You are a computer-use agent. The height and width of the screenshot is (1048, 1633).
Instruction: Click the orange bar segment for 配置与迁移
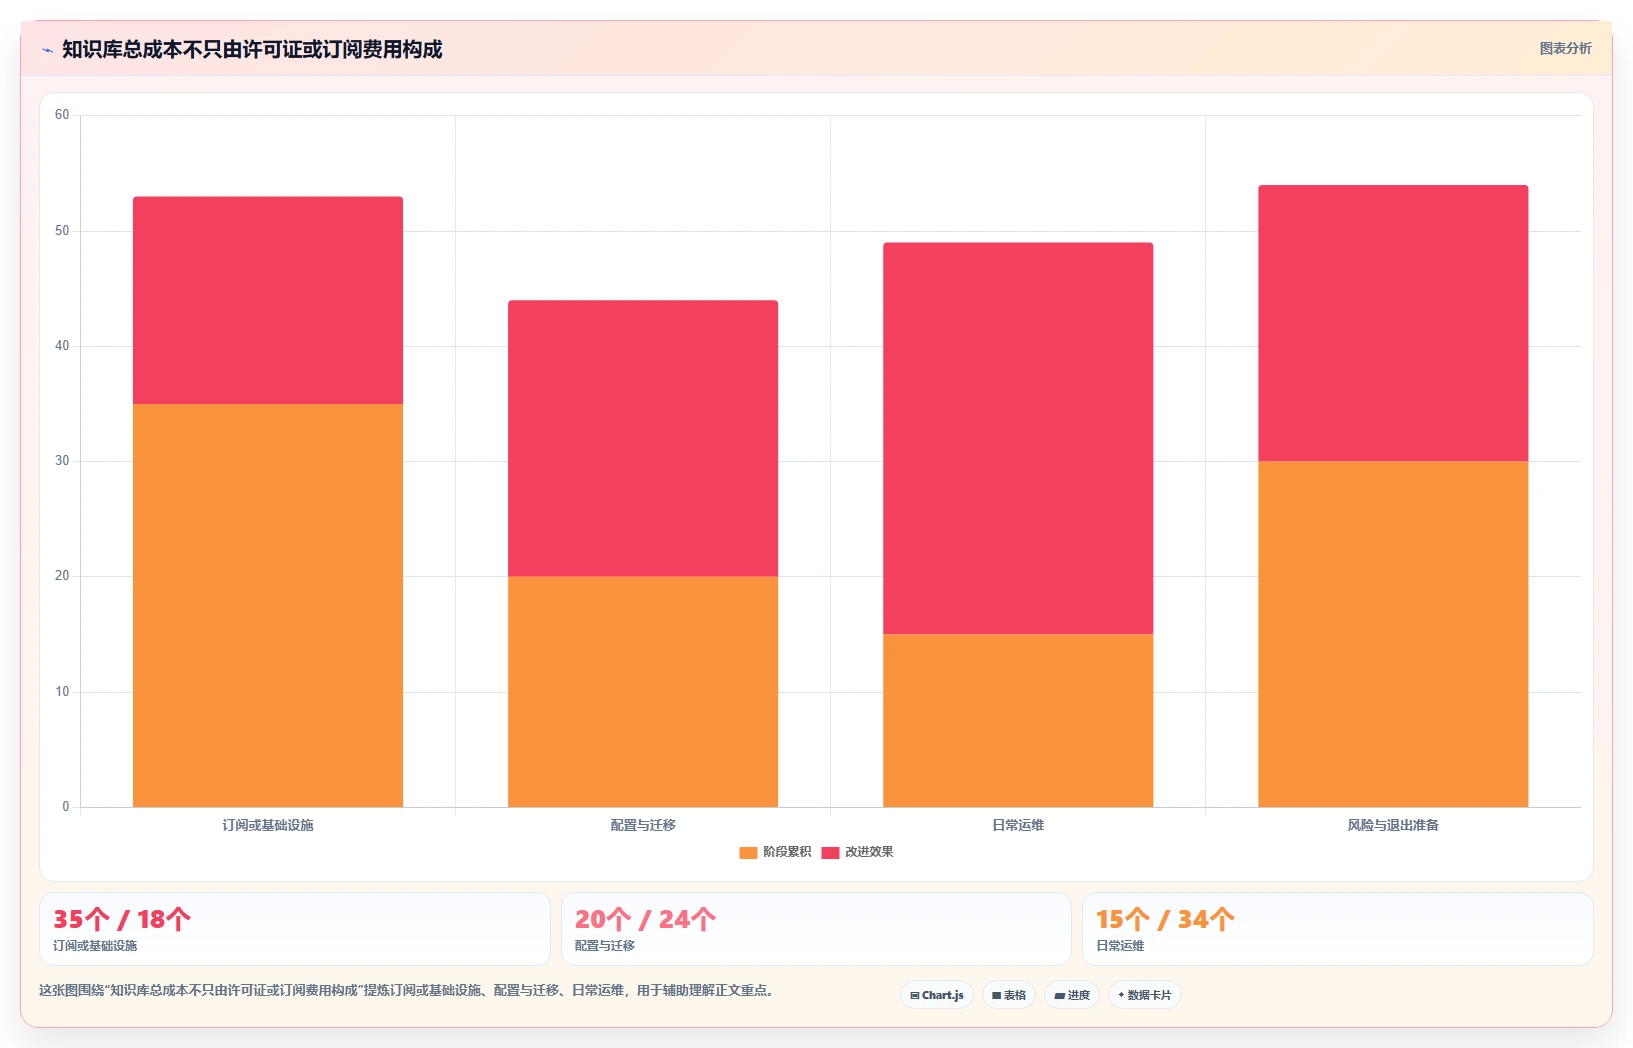pyautogui.click(x=643, y=691)
